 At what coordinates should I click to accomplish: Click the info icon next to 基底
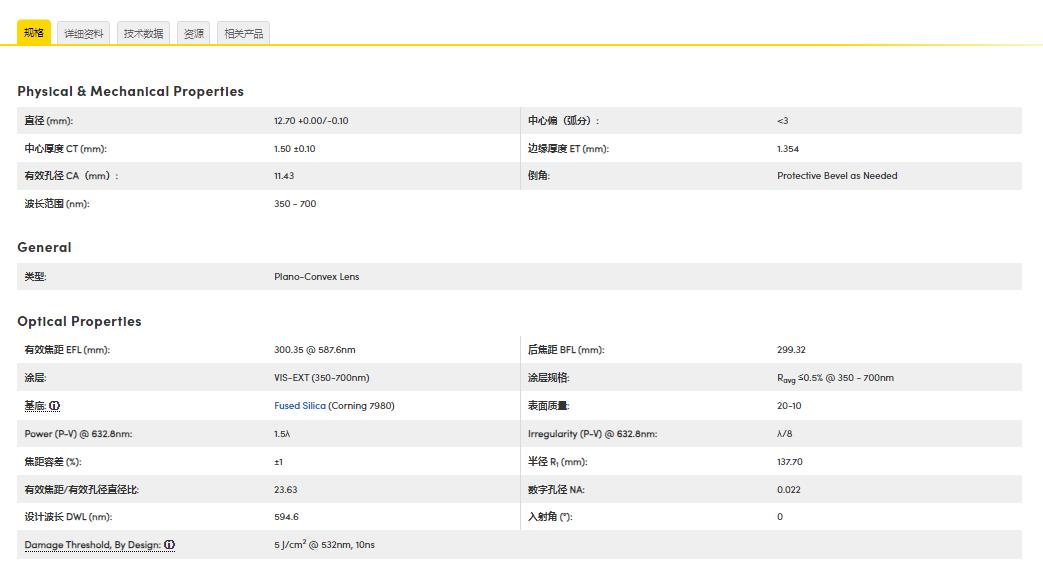(x=55, y=406)
